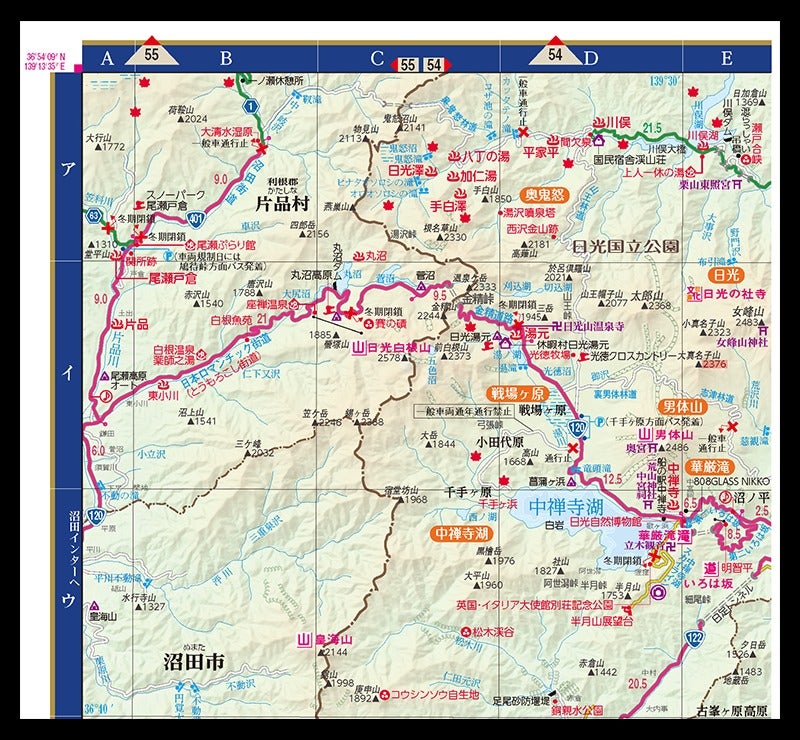Click the pink 山 icon beside 皇海山
Image resolution: width=800 pixels, height=740 pixels.
304,640
